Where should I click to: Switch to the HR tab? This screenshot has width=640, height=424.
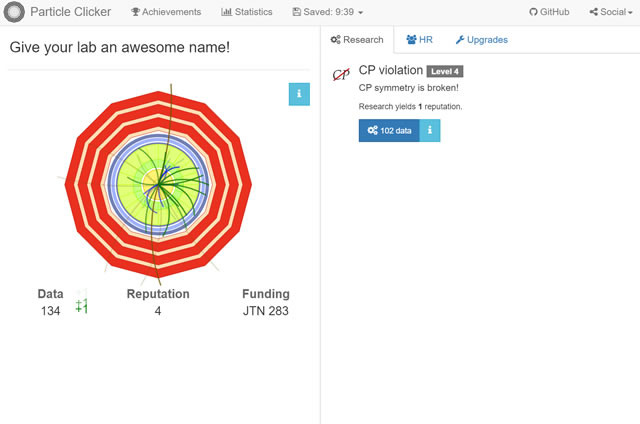coord(419,40)
